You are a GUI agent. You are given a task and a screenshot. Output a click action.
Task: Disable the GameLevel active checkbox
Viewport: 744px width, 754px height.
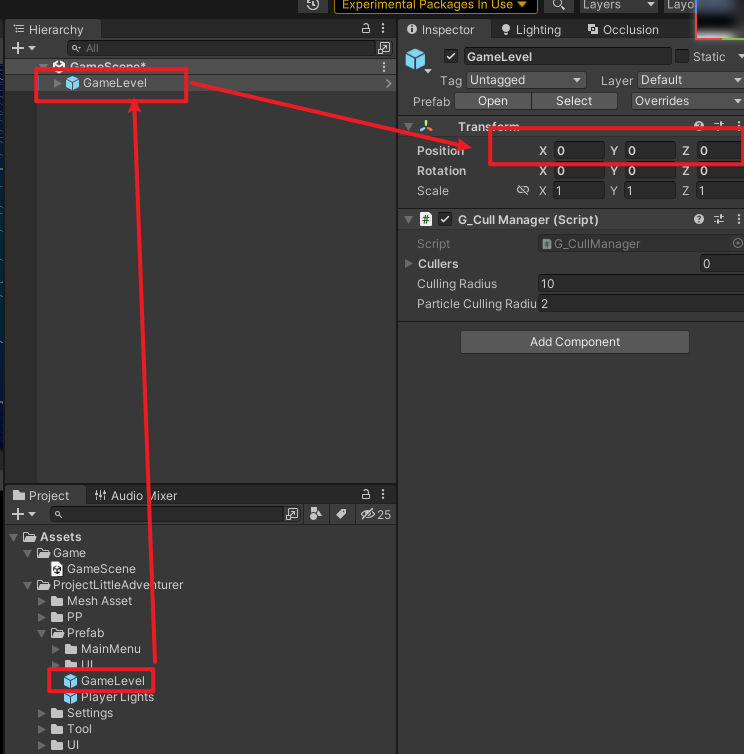coord(451,57)
